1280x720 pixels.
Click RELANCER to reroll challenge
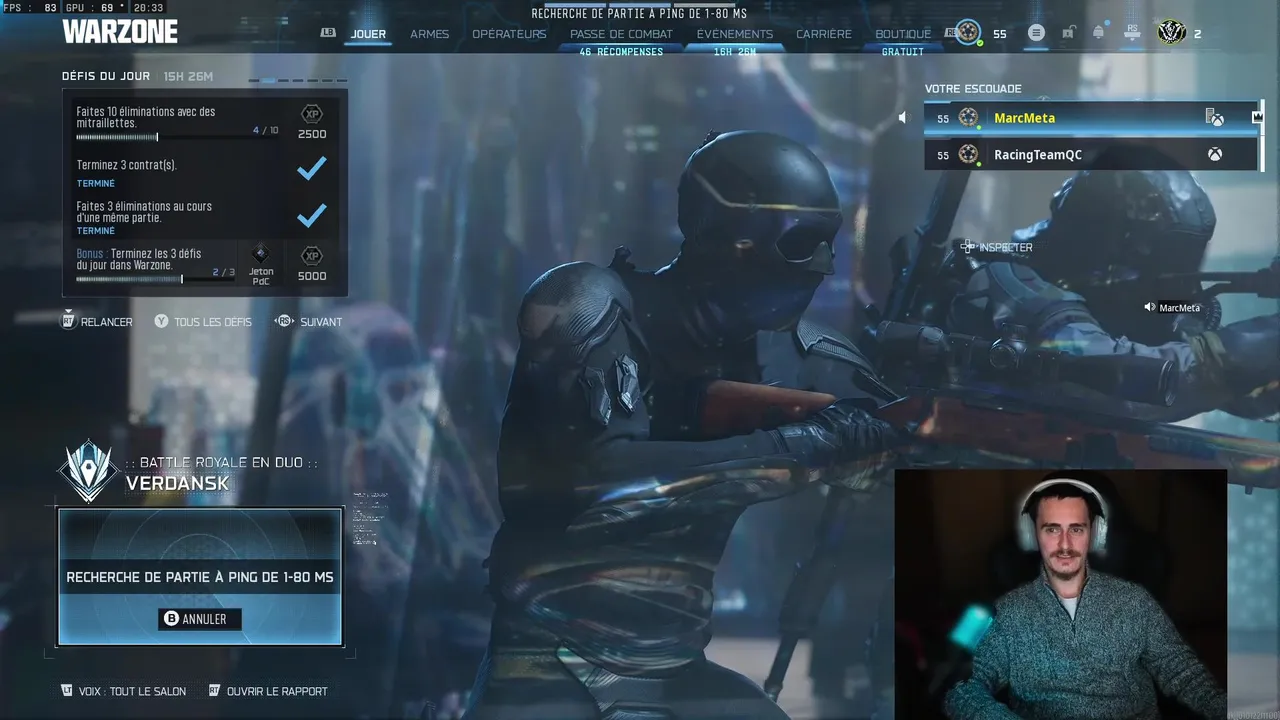(98, 322)
